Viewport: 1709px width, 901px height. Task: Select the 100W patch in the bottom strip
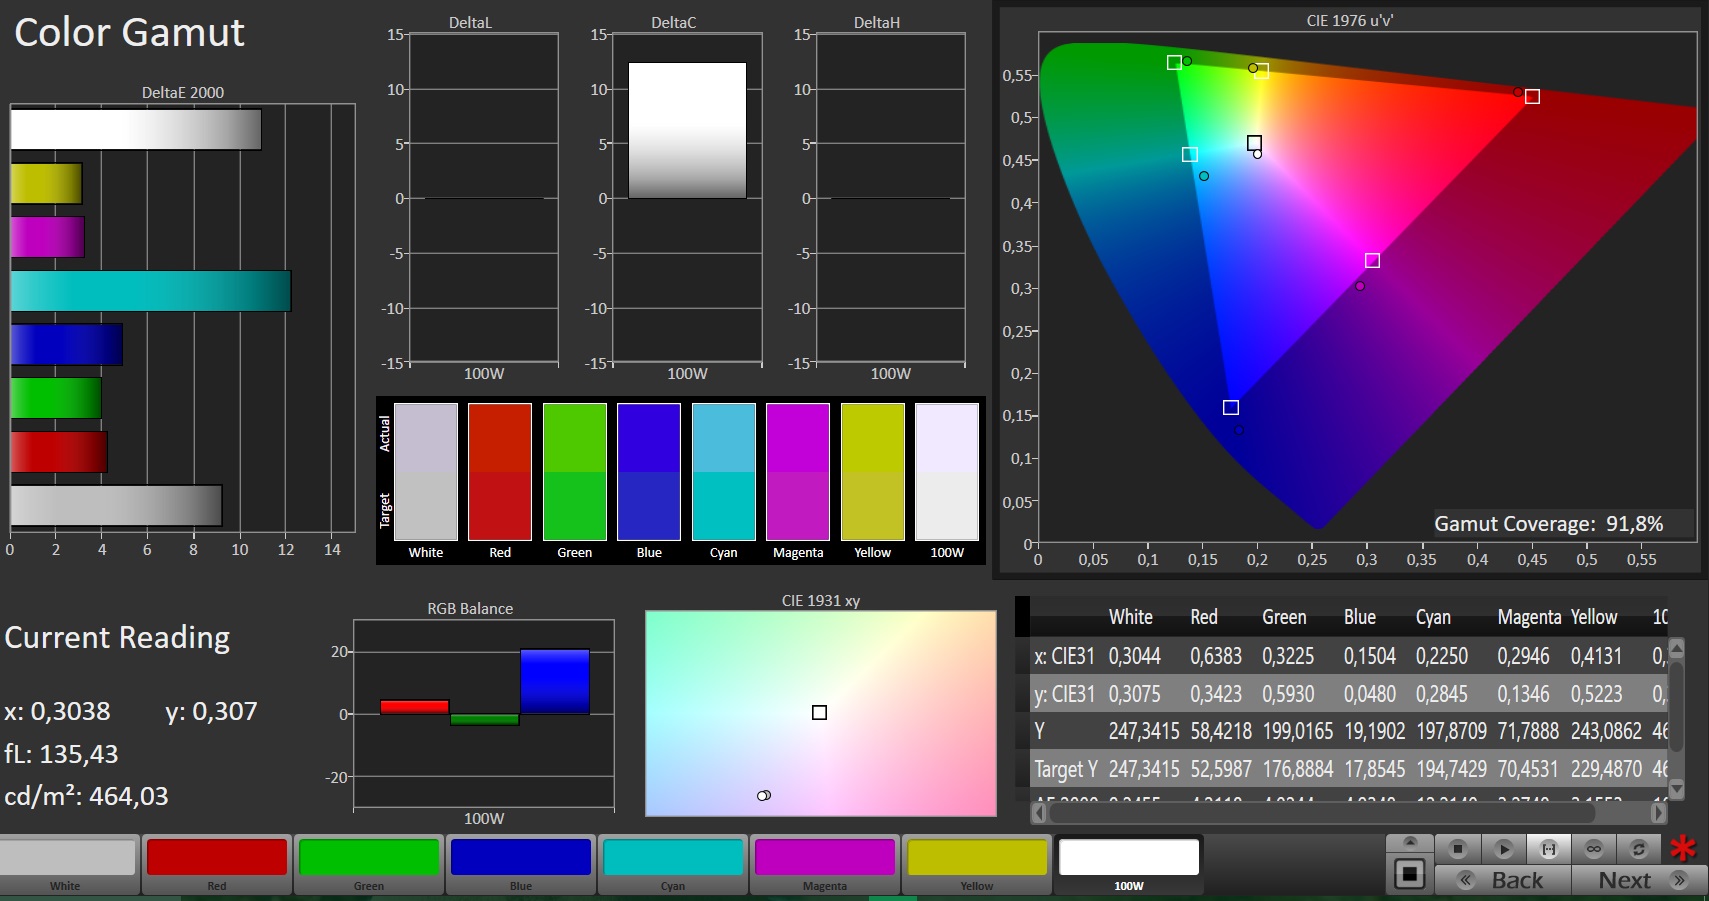coord(1129,865)
